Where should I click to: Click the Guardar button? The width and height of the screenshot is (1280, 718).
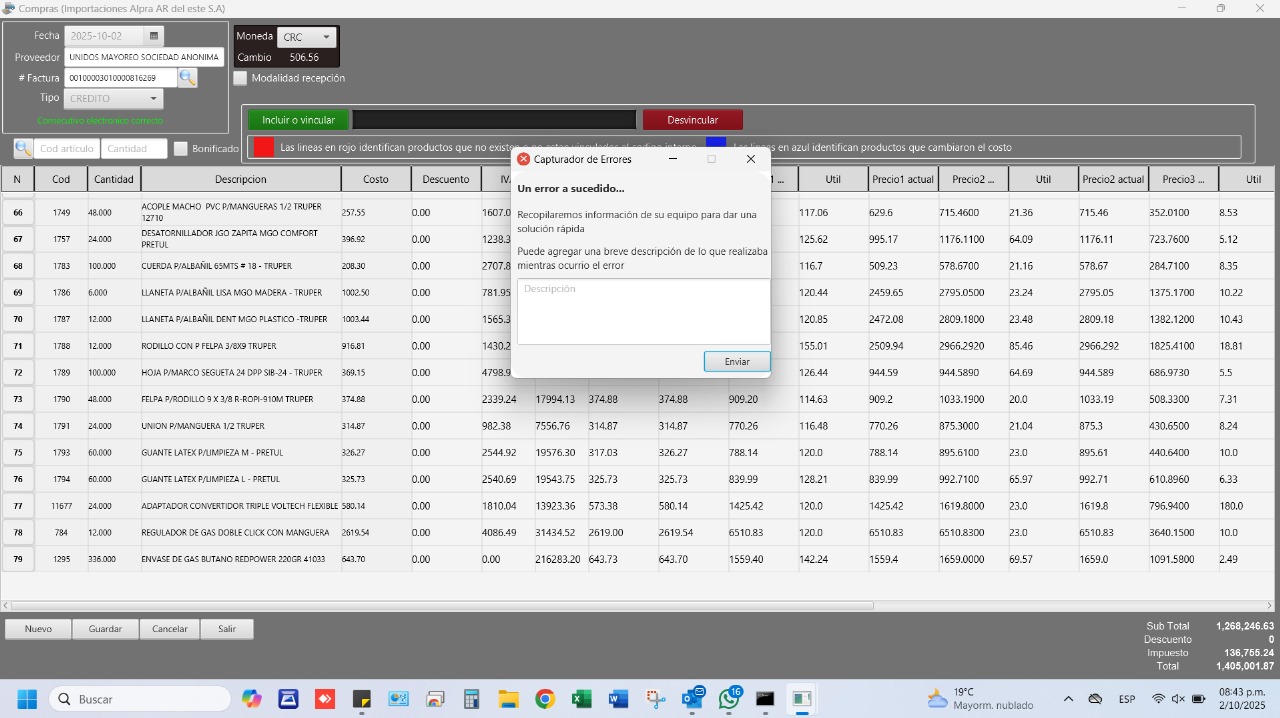(105, 629)
